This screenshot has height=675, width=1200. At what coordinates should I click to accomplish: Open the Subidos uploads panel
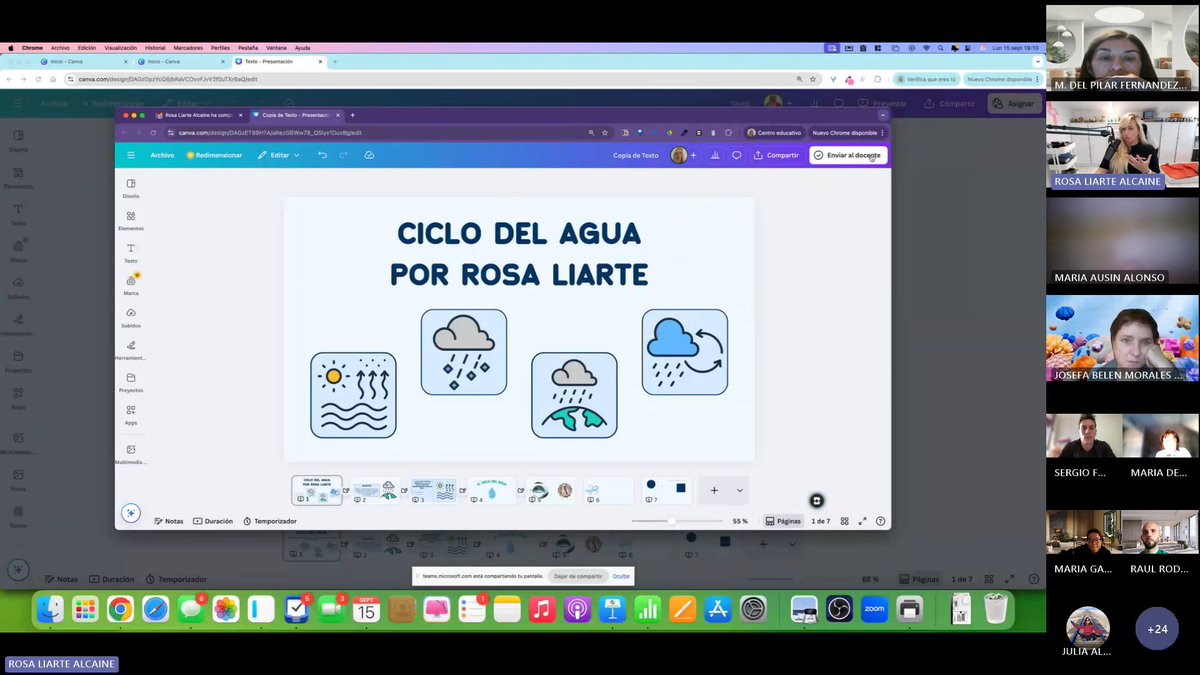pyautogui.click(x=131, y=318)
